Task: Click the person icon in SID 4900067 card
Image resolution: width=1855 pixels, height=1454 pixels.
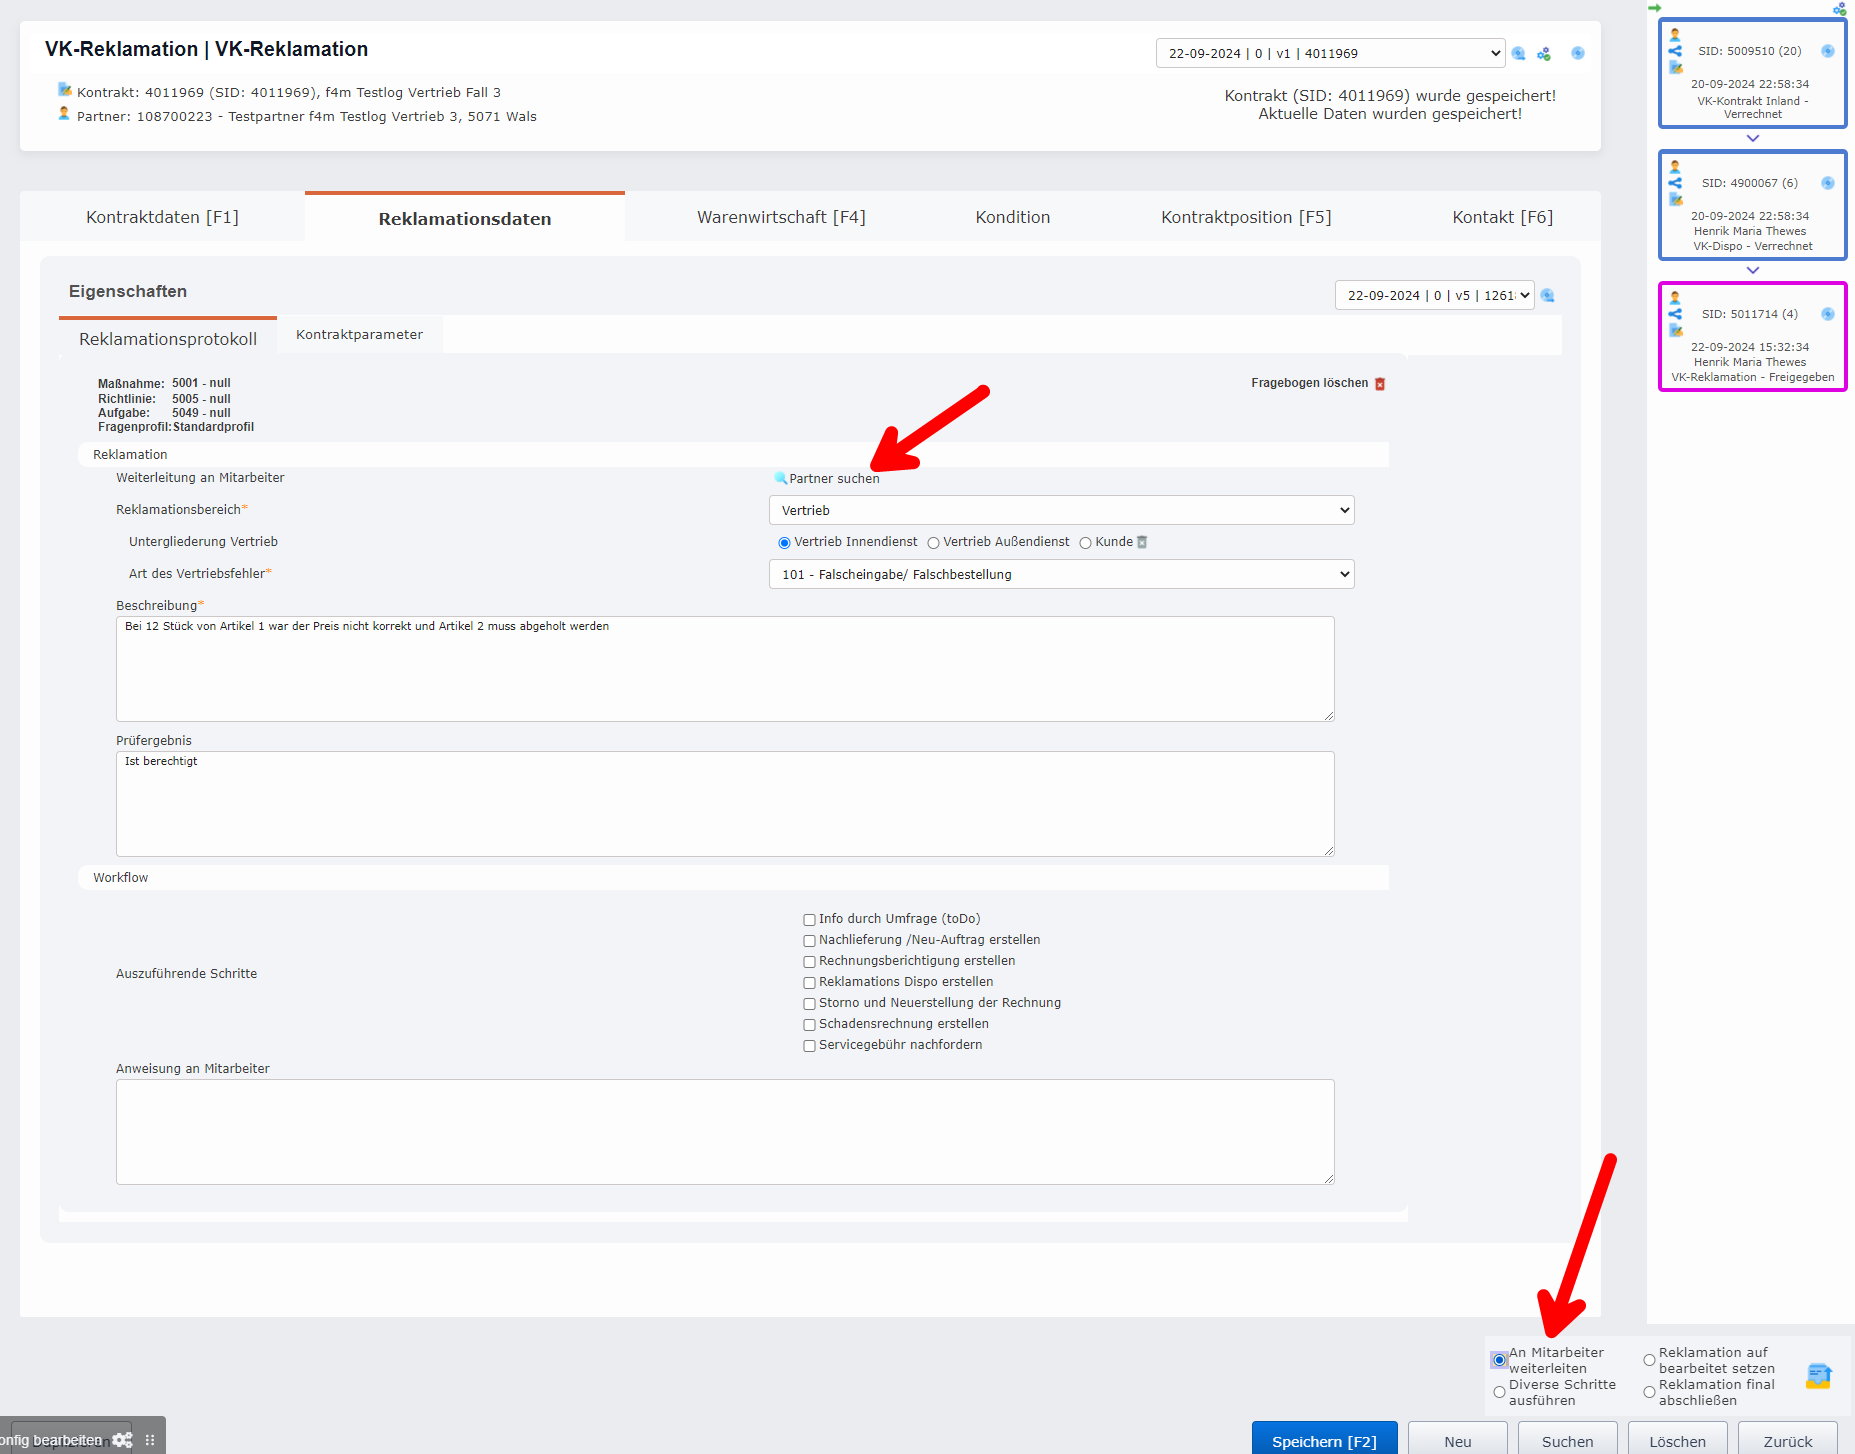Action: click(x=1675, y=167)
